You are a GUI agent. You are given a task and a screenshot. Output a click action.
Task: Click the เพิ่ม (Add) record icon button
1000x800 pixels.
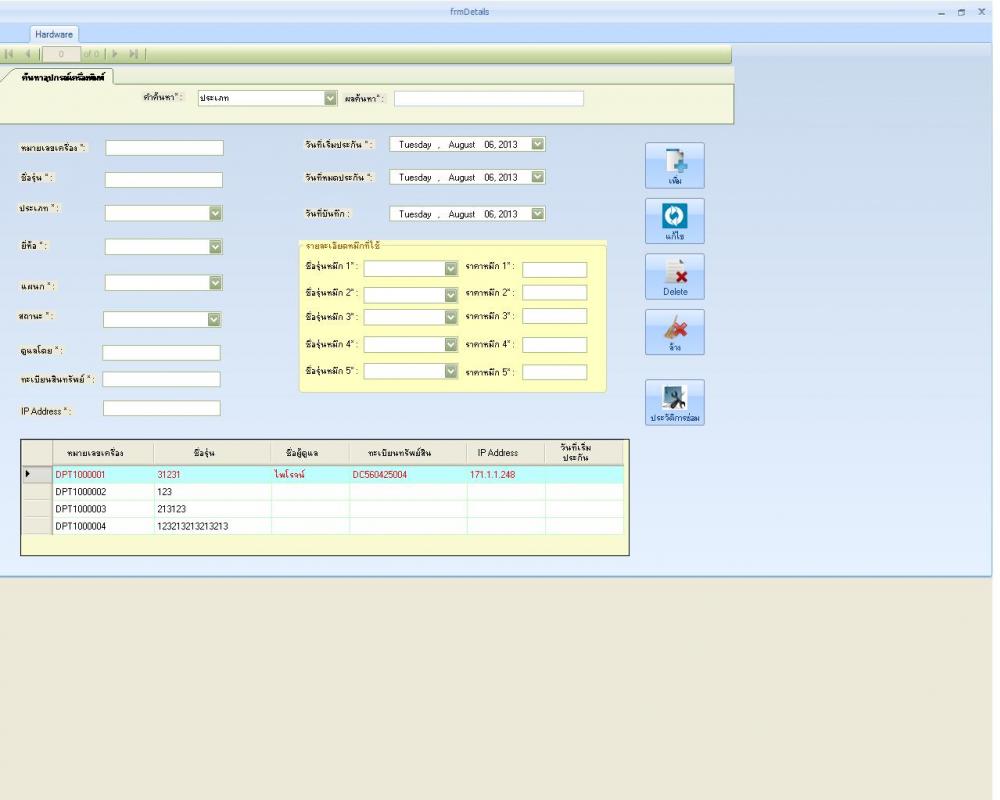pos(675,165)
